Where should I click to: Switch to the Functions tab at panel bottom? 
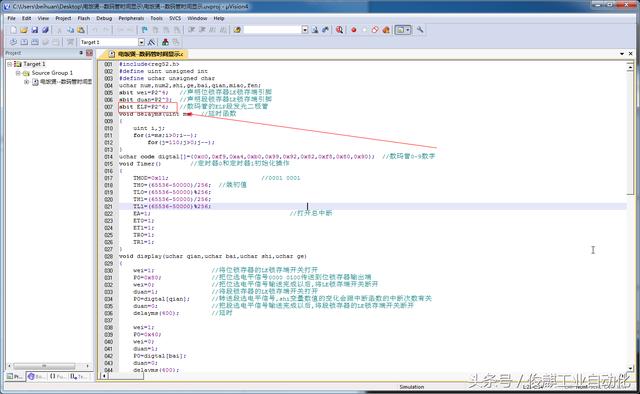[x=58, y=376]
